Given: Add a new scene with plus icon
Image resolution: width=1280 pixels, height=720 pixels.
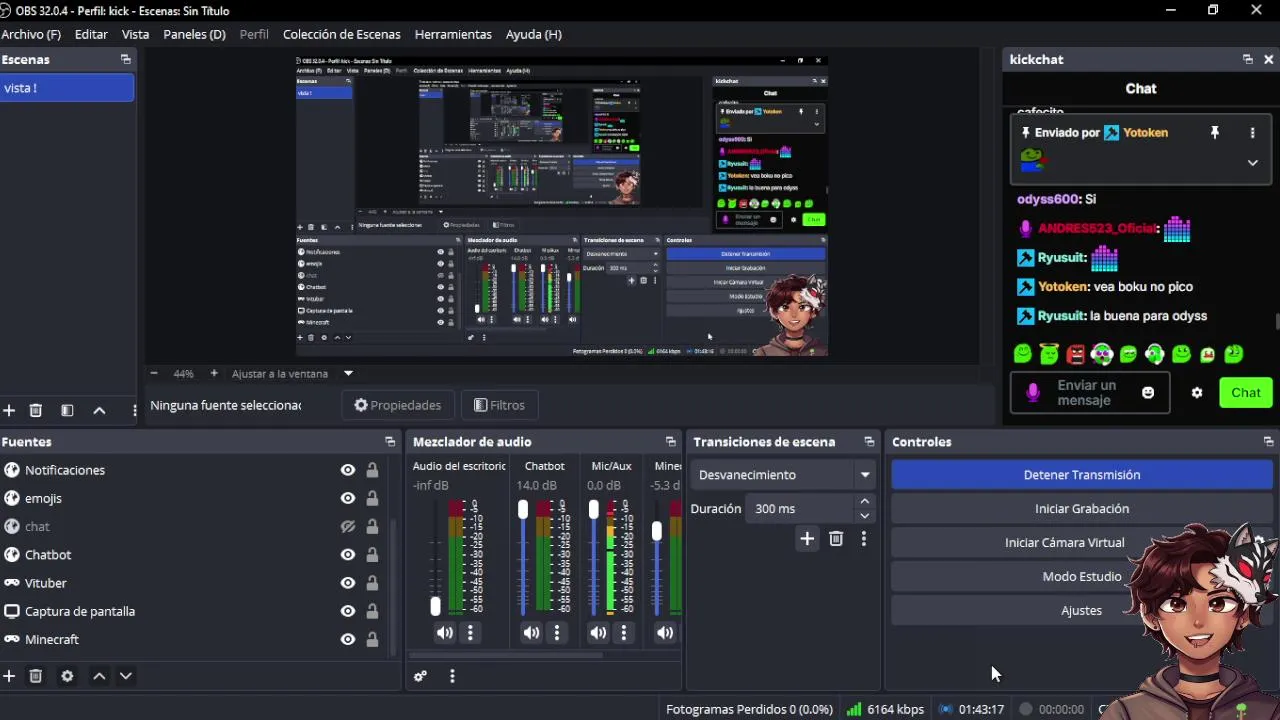Looking at the screenshot, I should (x=9, y=410).
